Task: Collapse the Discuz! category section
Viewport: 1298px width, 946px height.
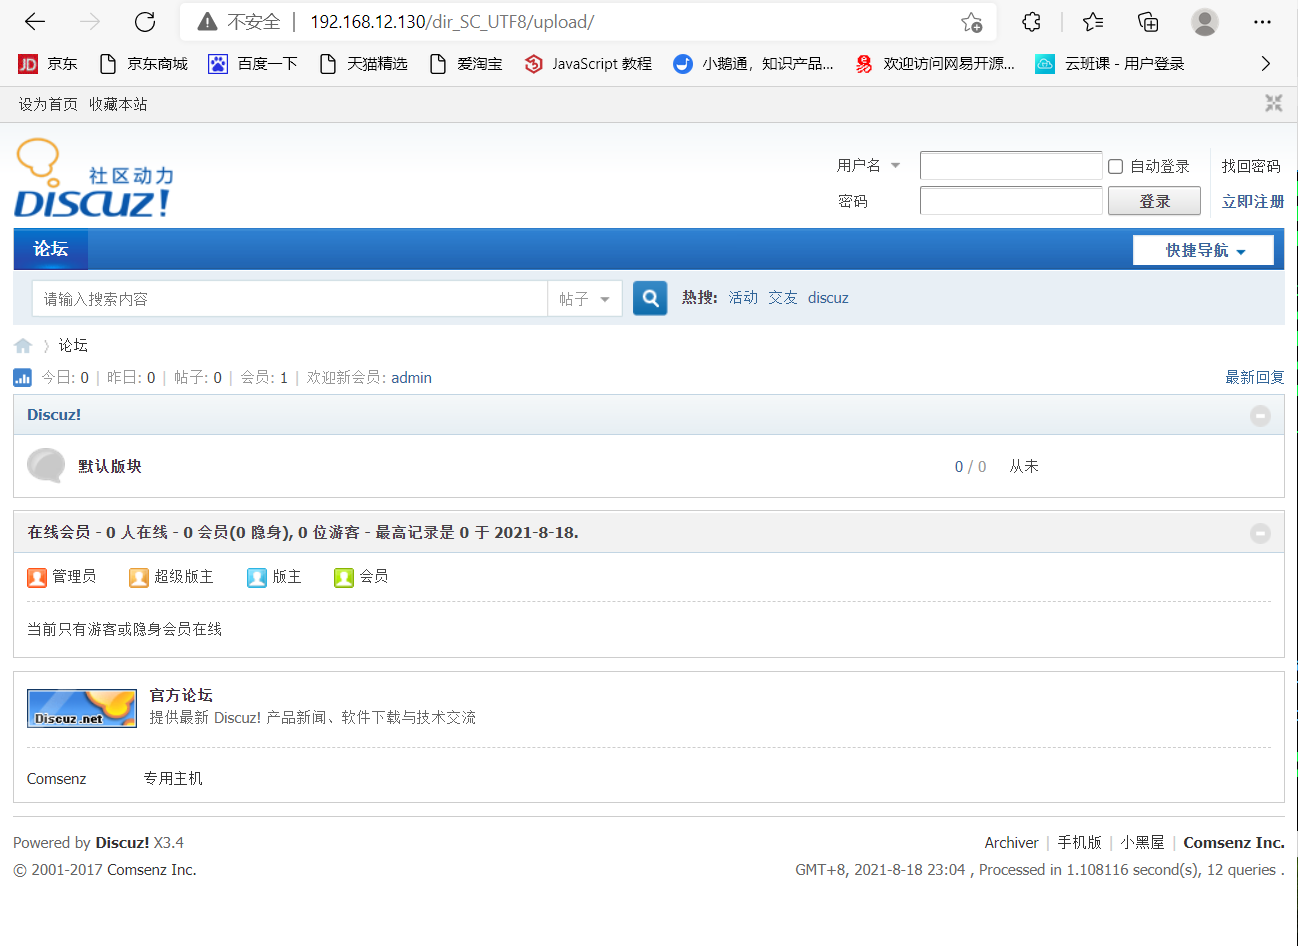Action: pos(1260,415)
